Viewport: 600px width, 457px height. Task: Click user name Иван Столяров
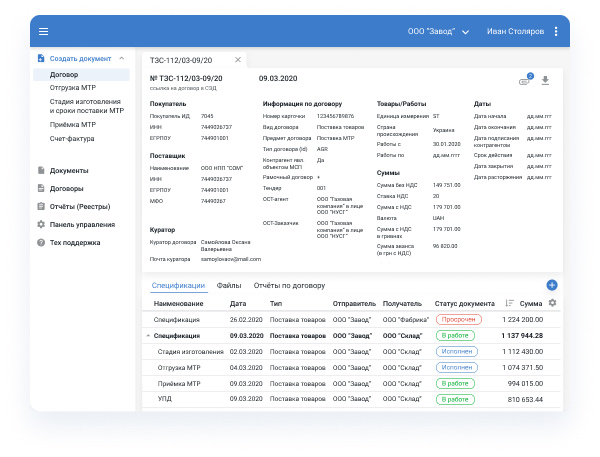tap(515, 31)
